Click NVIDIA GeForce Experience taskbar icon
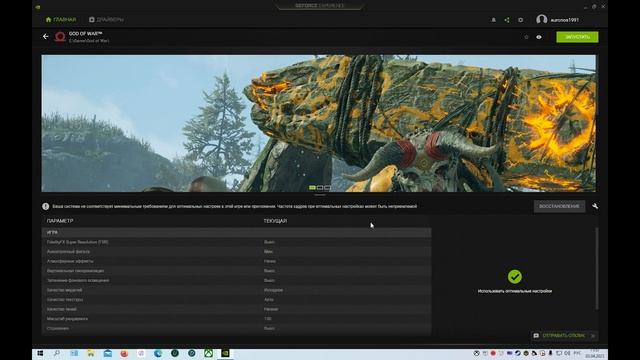This screenshot has width=640, height=360. 225,353
